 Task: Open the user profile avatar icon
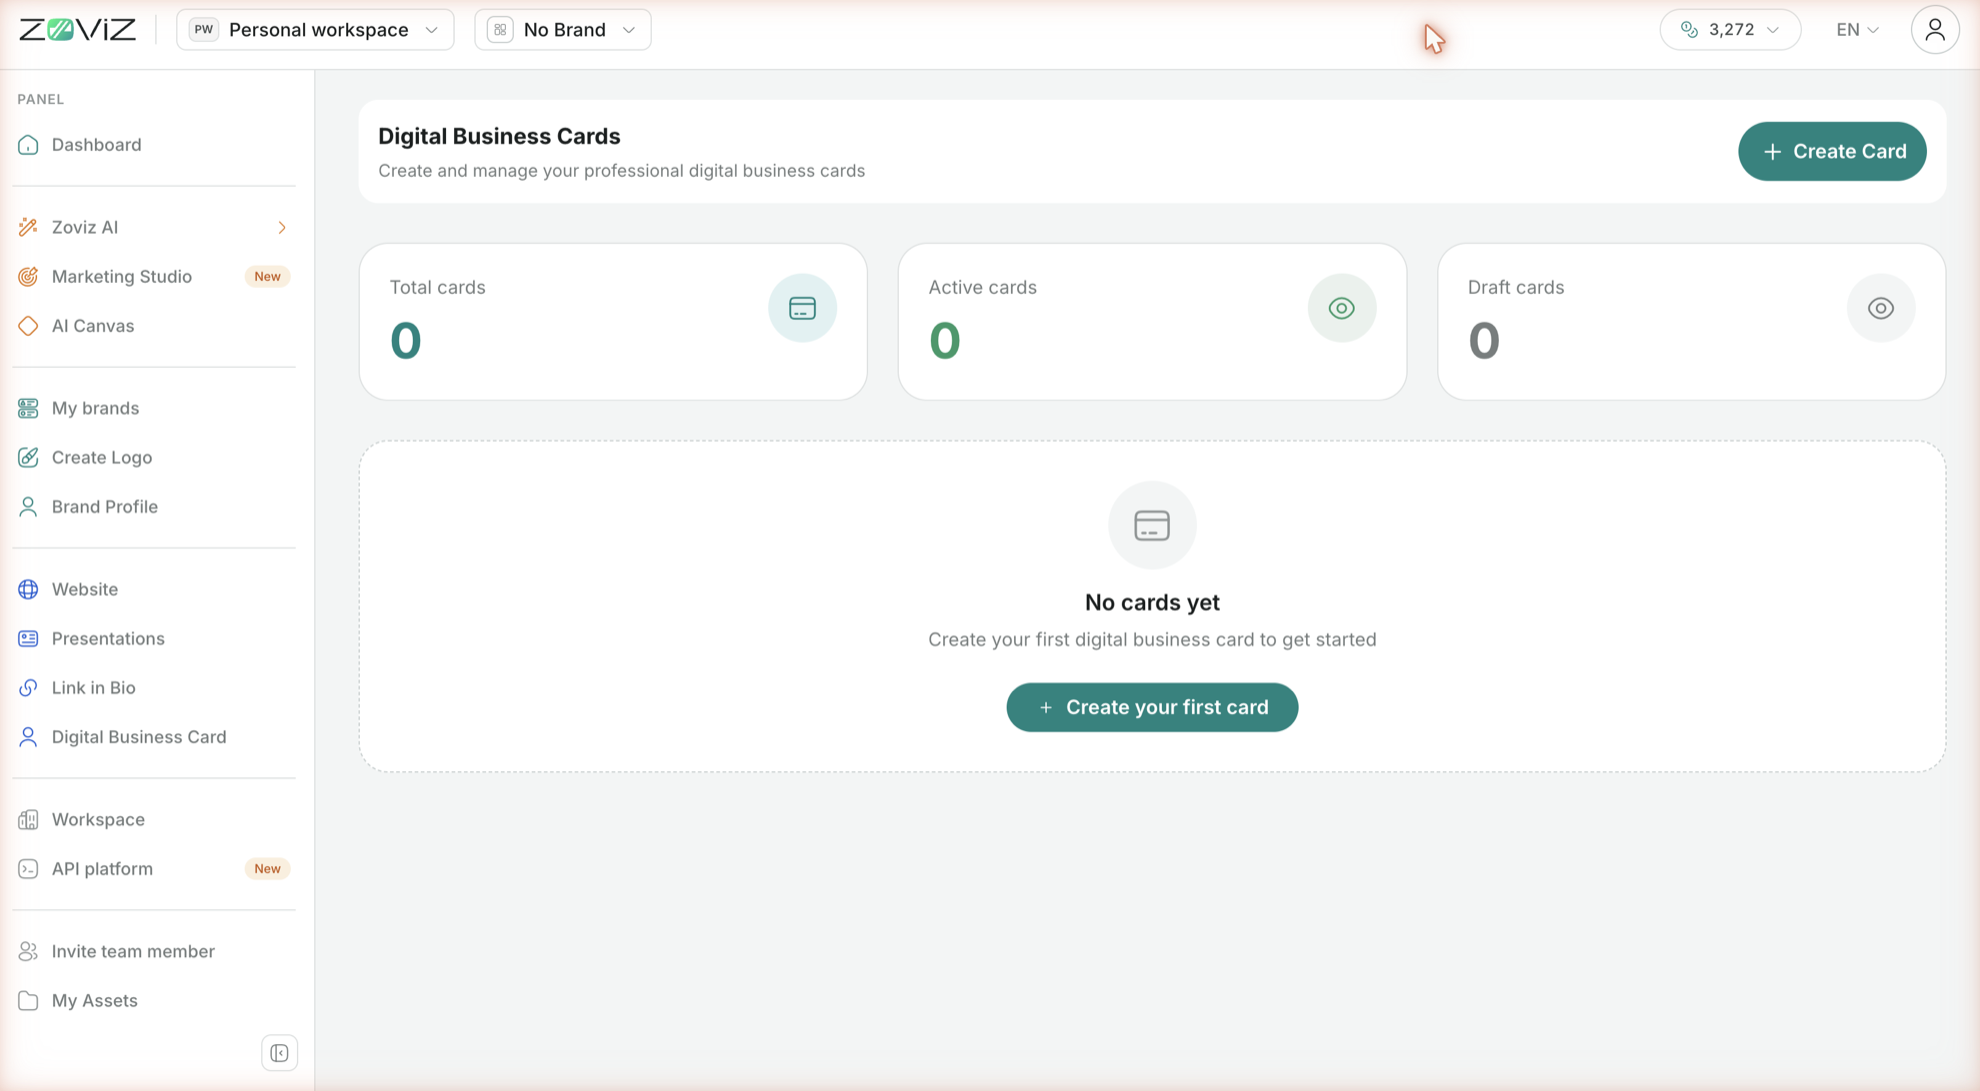click(1934, 30)
